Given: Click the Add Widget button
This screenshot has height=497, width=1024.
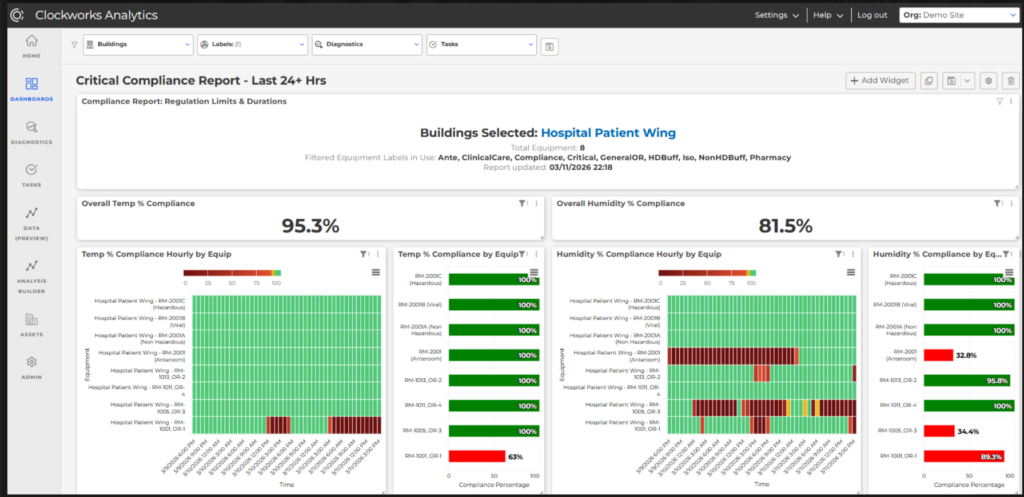Looking at the screenshot, I should tap(880, 81).
